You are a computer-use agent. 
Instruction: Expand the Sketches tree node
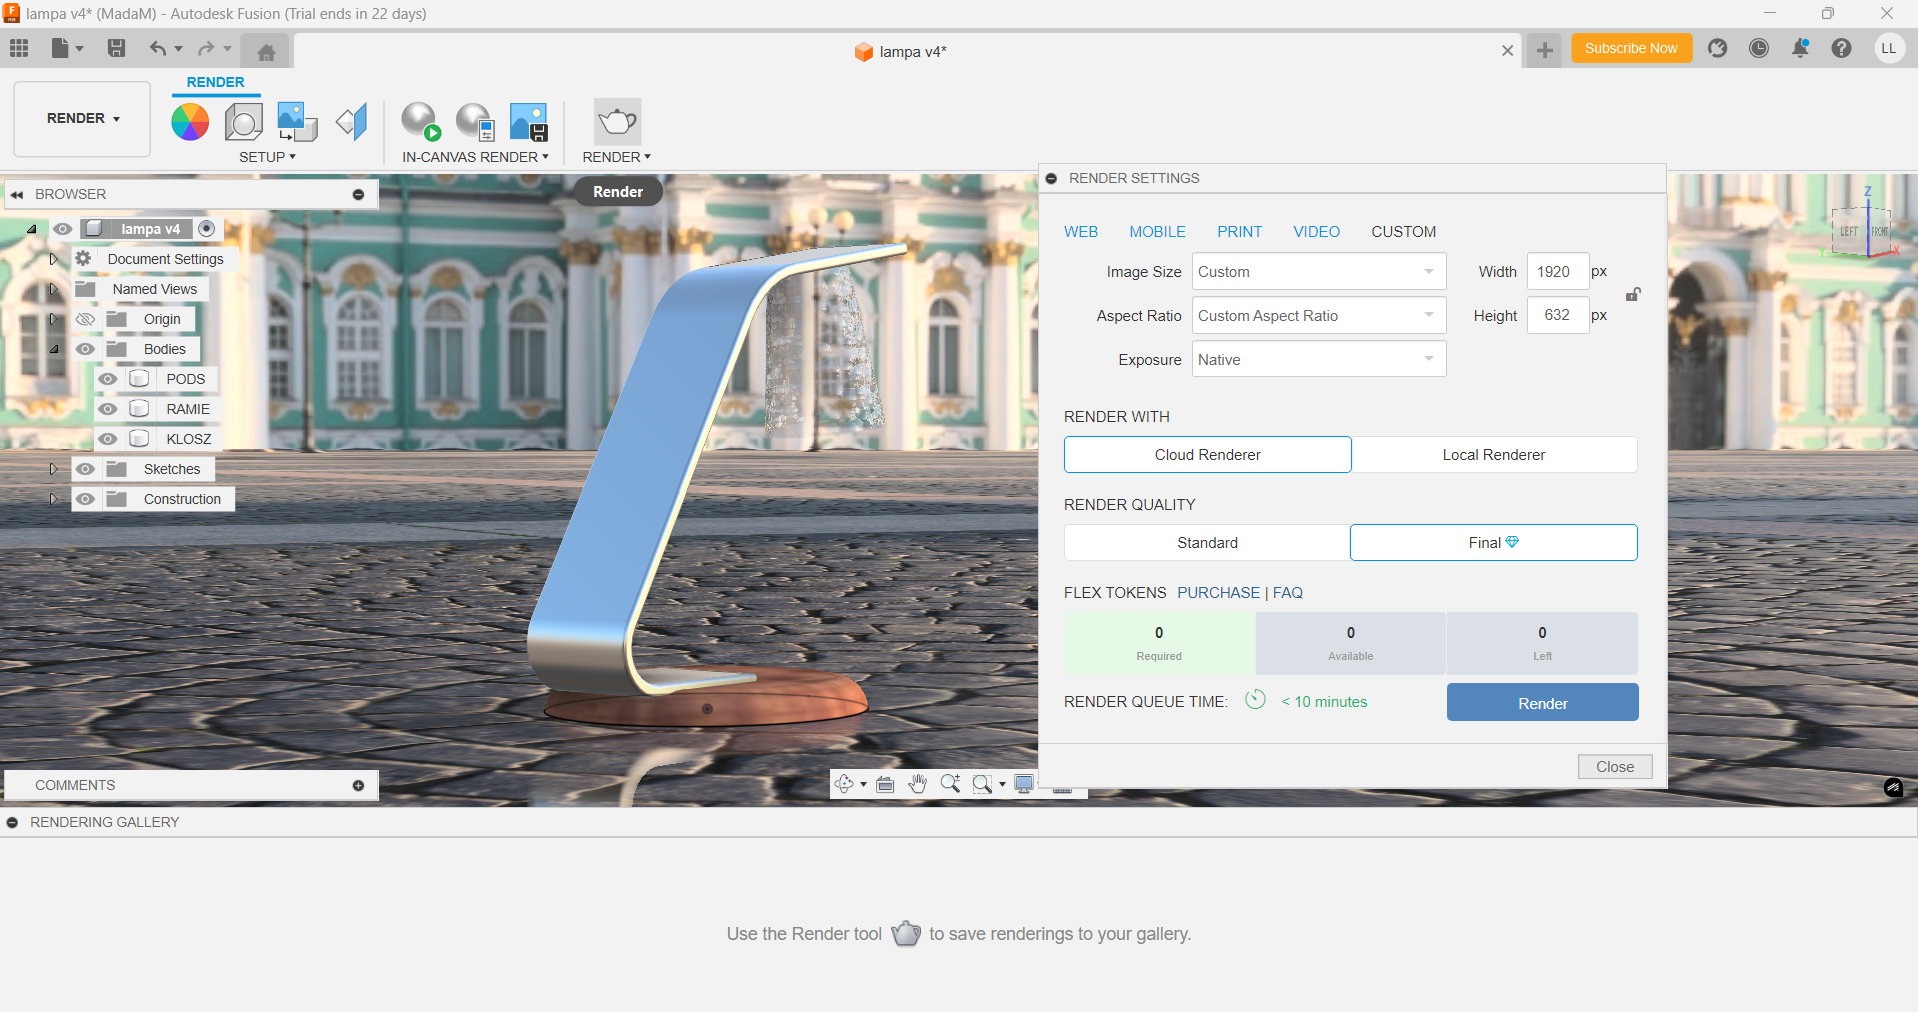[x=53, y=469]
